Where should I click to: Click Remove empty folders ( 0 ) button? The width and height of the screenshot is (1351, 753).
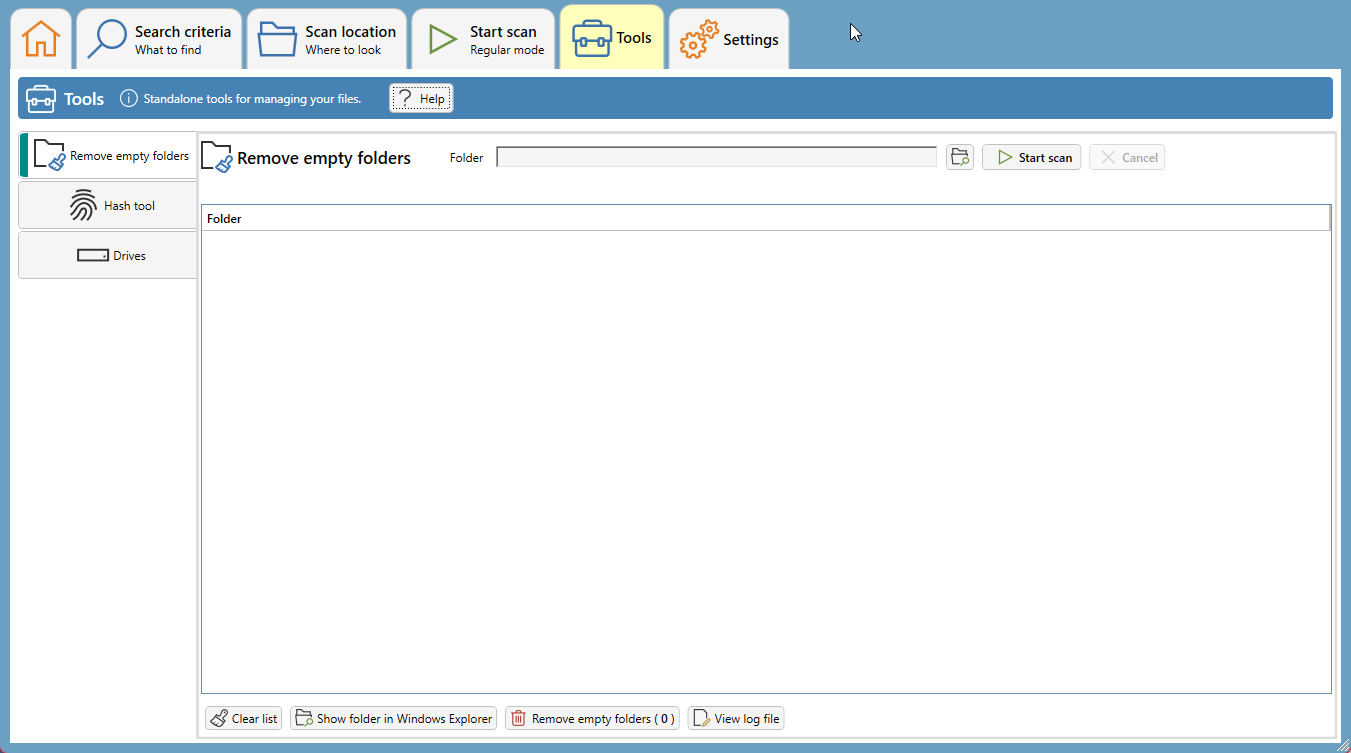click(592, 718)
